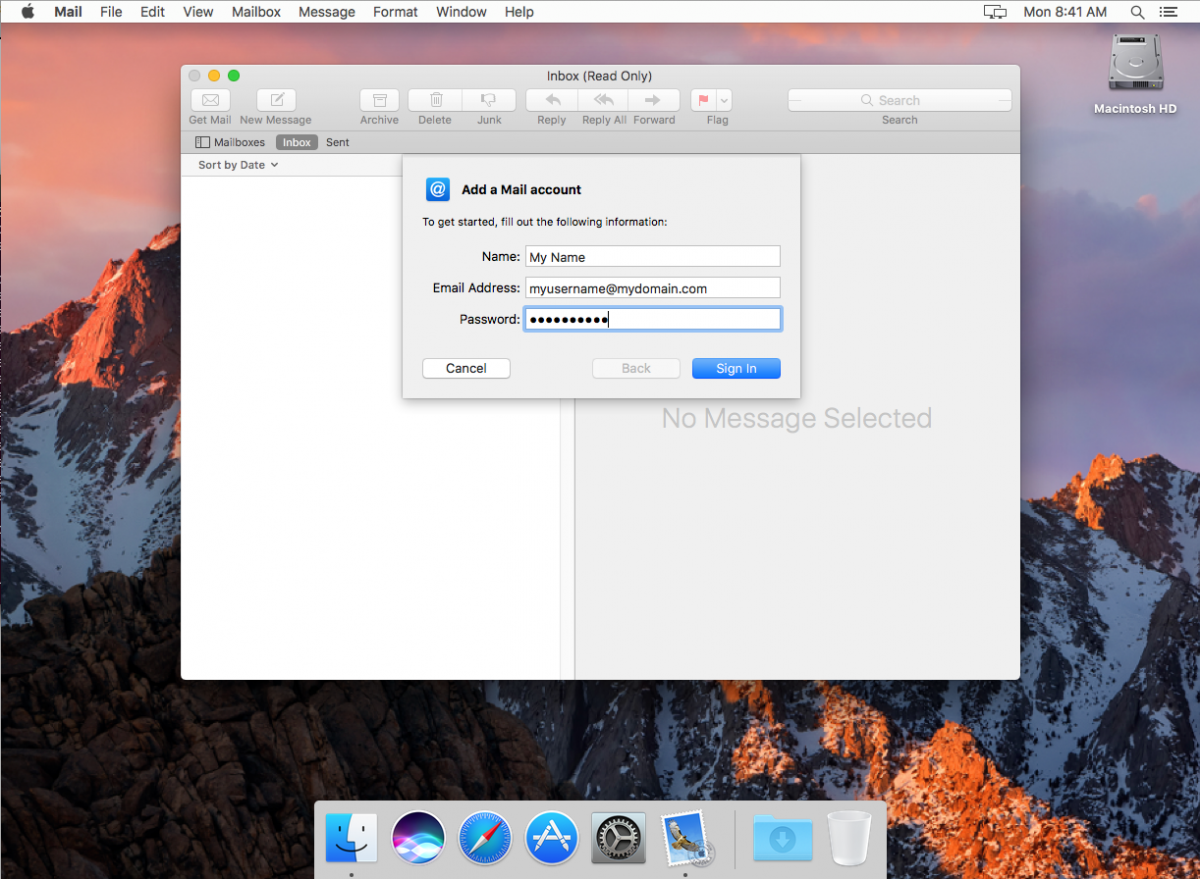Open the File menu
1200x879 pixels.
click(x=111, y=12)
